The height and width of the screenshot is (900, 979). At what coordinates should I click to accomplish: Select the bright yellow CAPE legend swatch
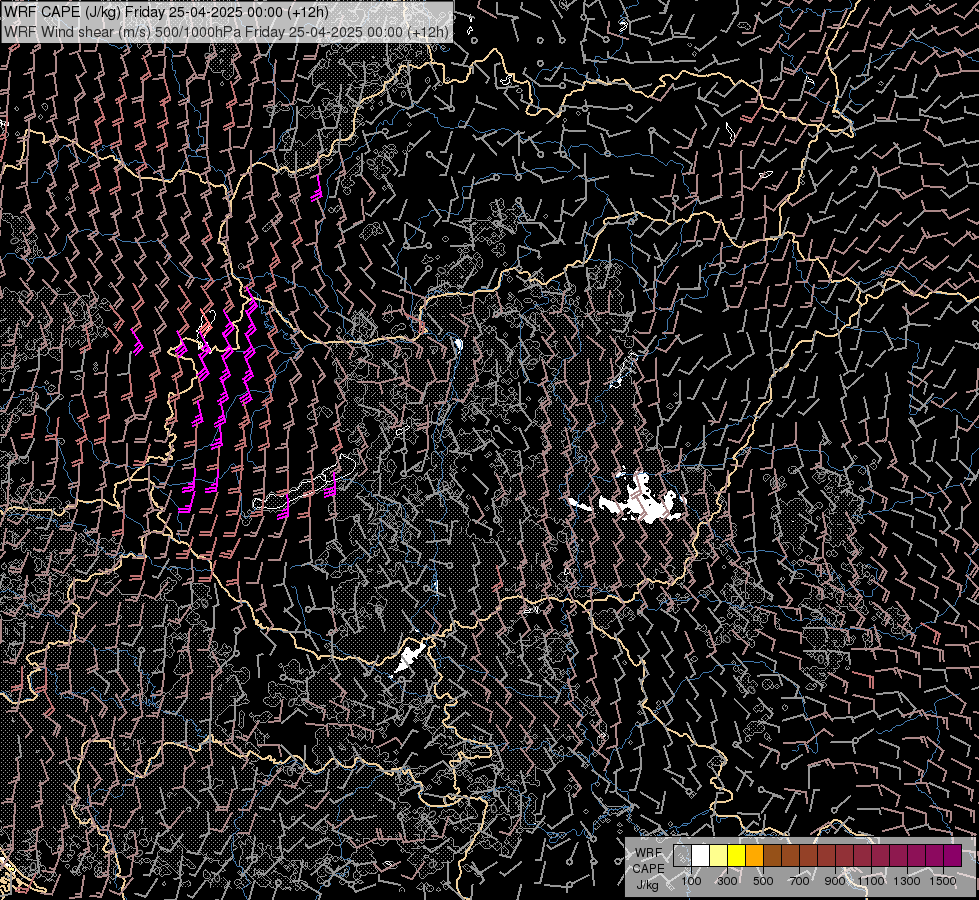(x=736, y=856)
